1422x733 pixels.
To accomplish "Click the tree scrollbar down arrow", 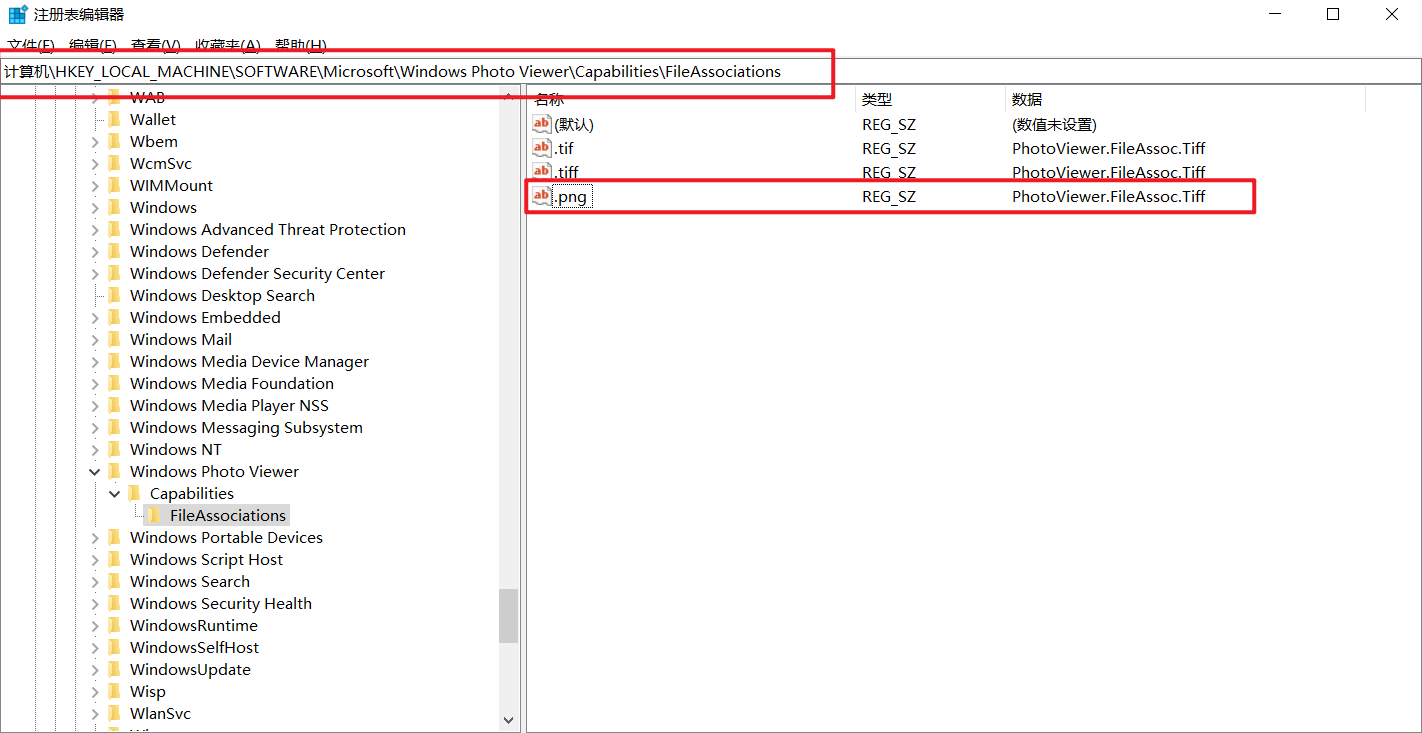I will [x=508, y=720].
